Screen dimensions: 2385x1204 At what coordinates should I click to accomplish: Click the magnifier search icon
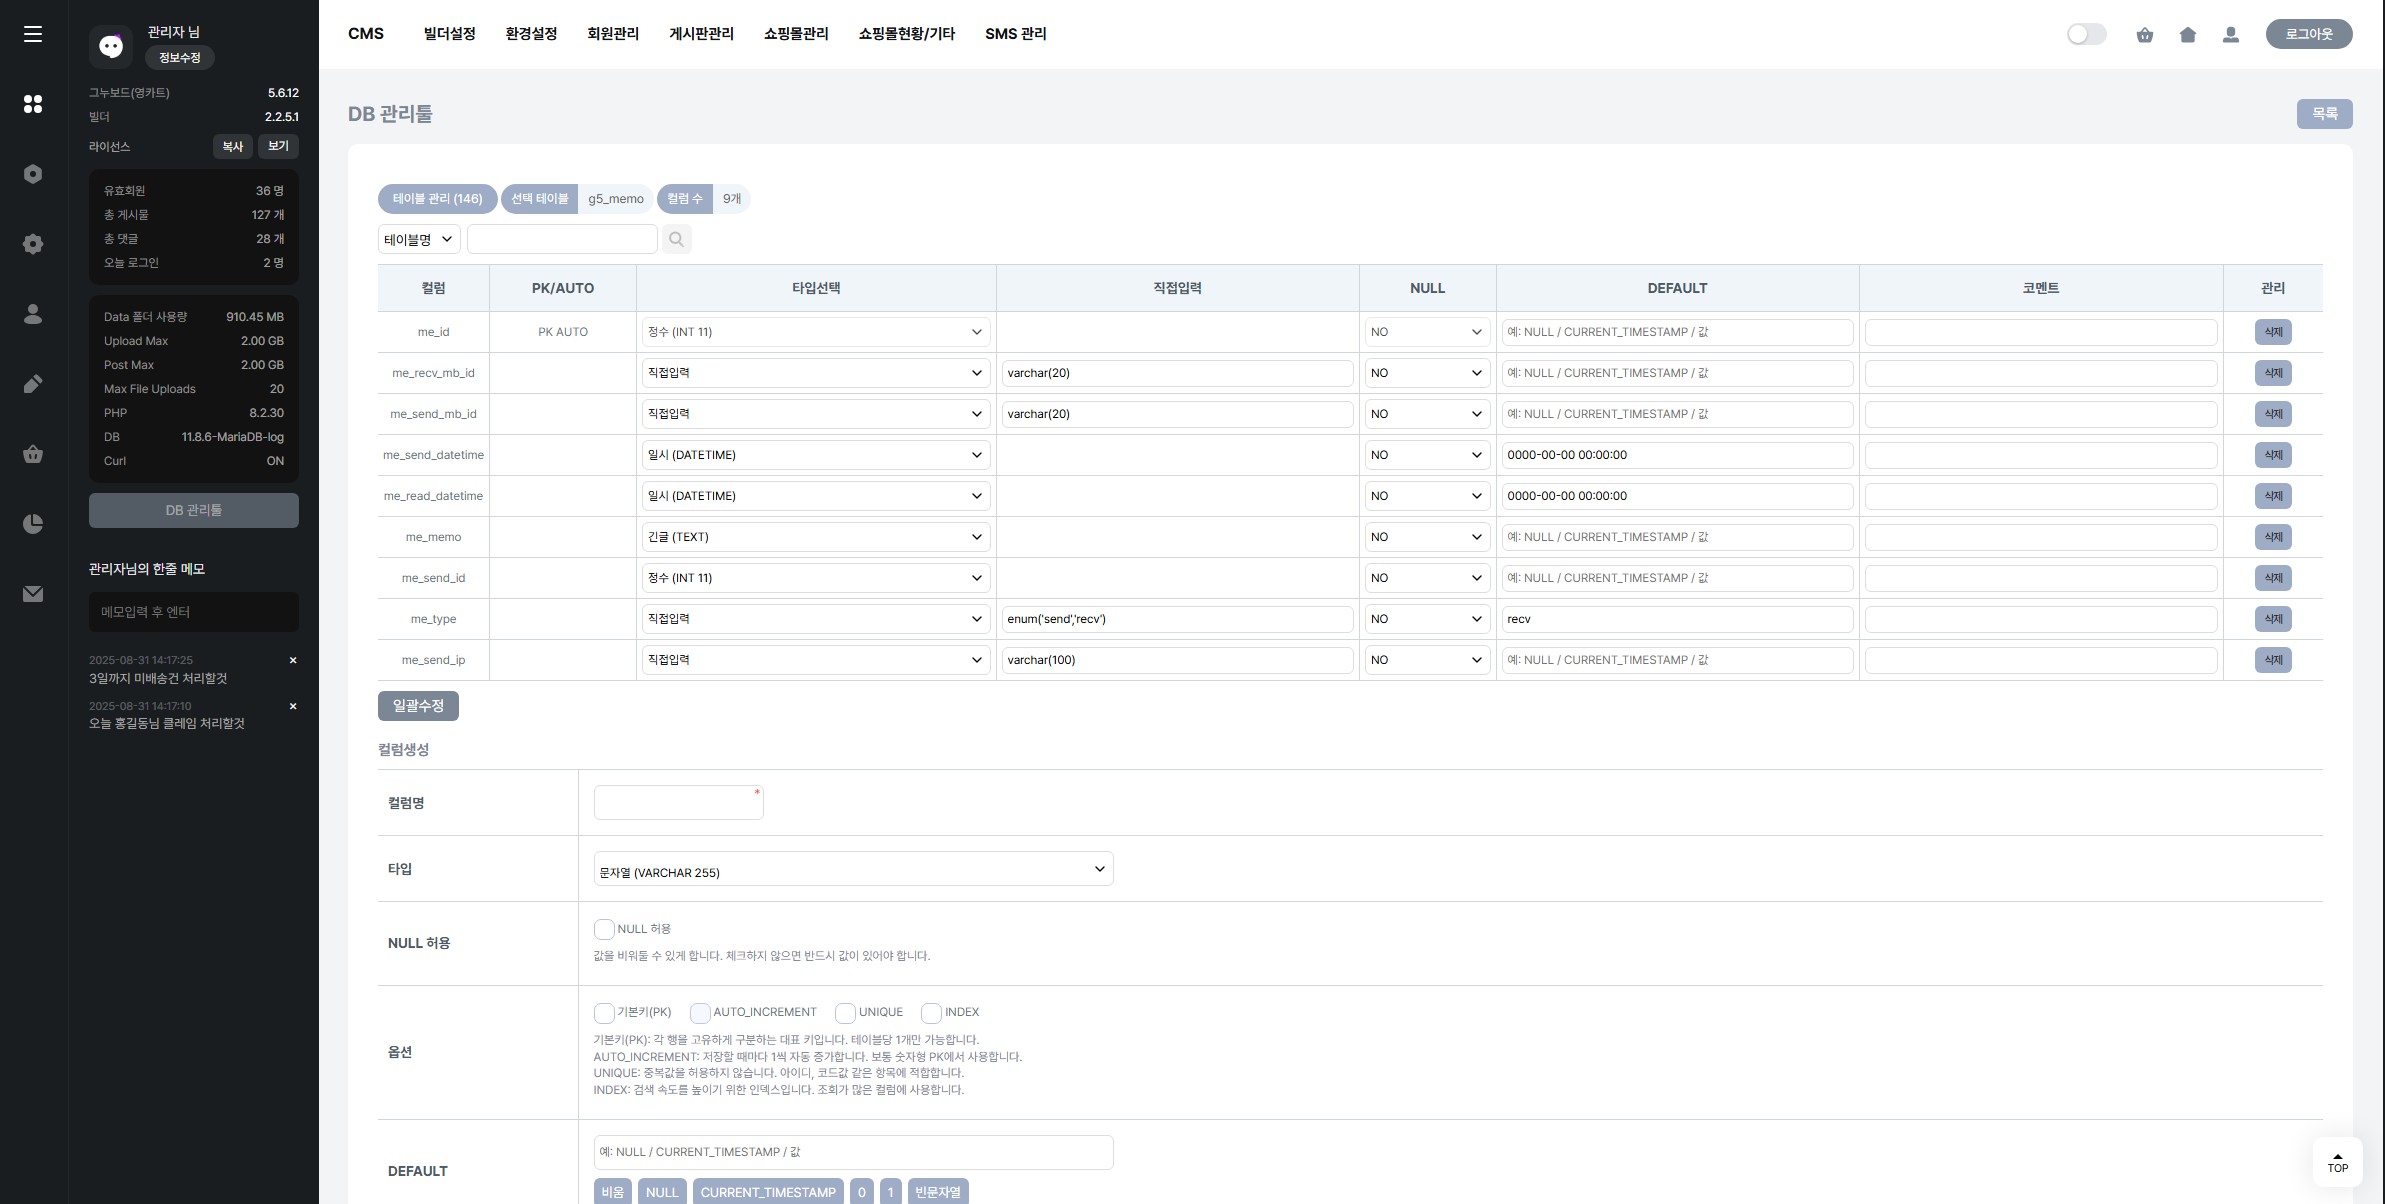(676, 239)
